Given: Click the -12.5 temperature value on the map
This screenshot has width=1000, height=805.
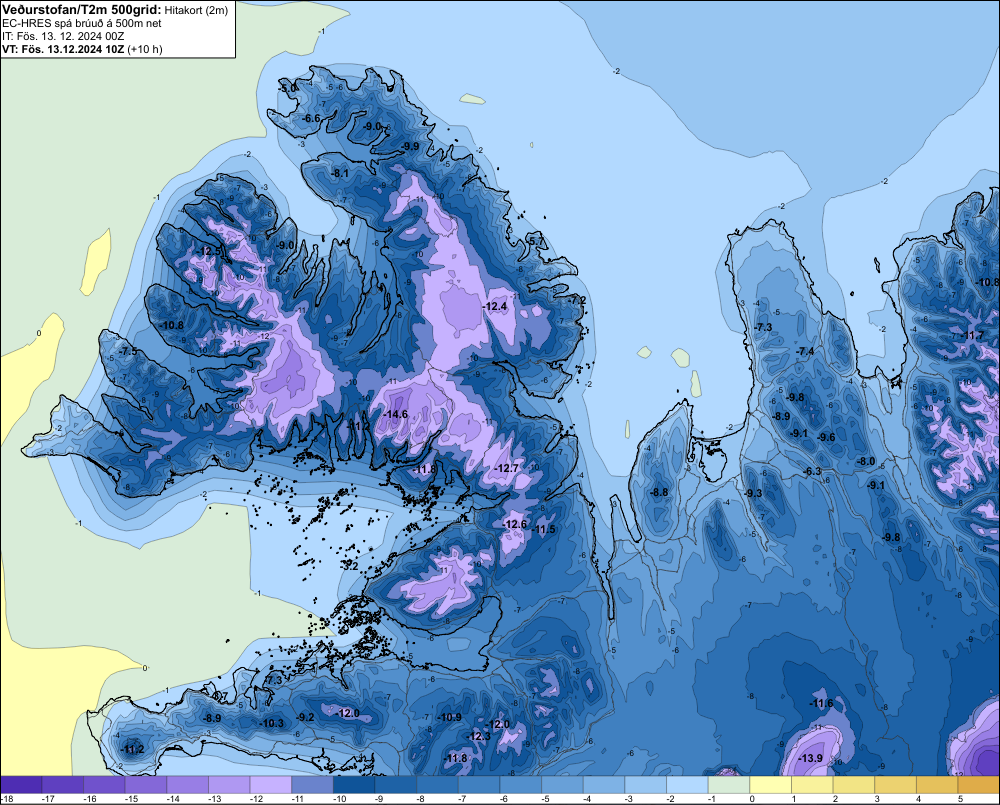Looking at the screenshot, I should pos(209,251).
